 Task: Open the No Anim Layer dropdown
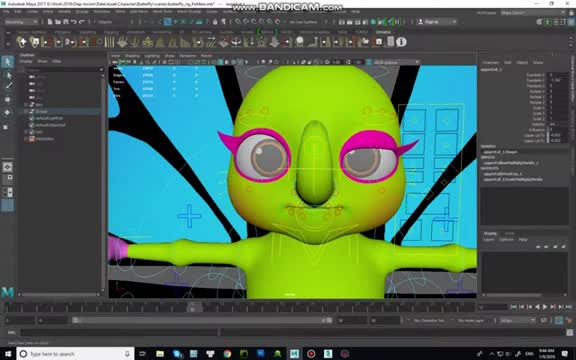(471, 321)
